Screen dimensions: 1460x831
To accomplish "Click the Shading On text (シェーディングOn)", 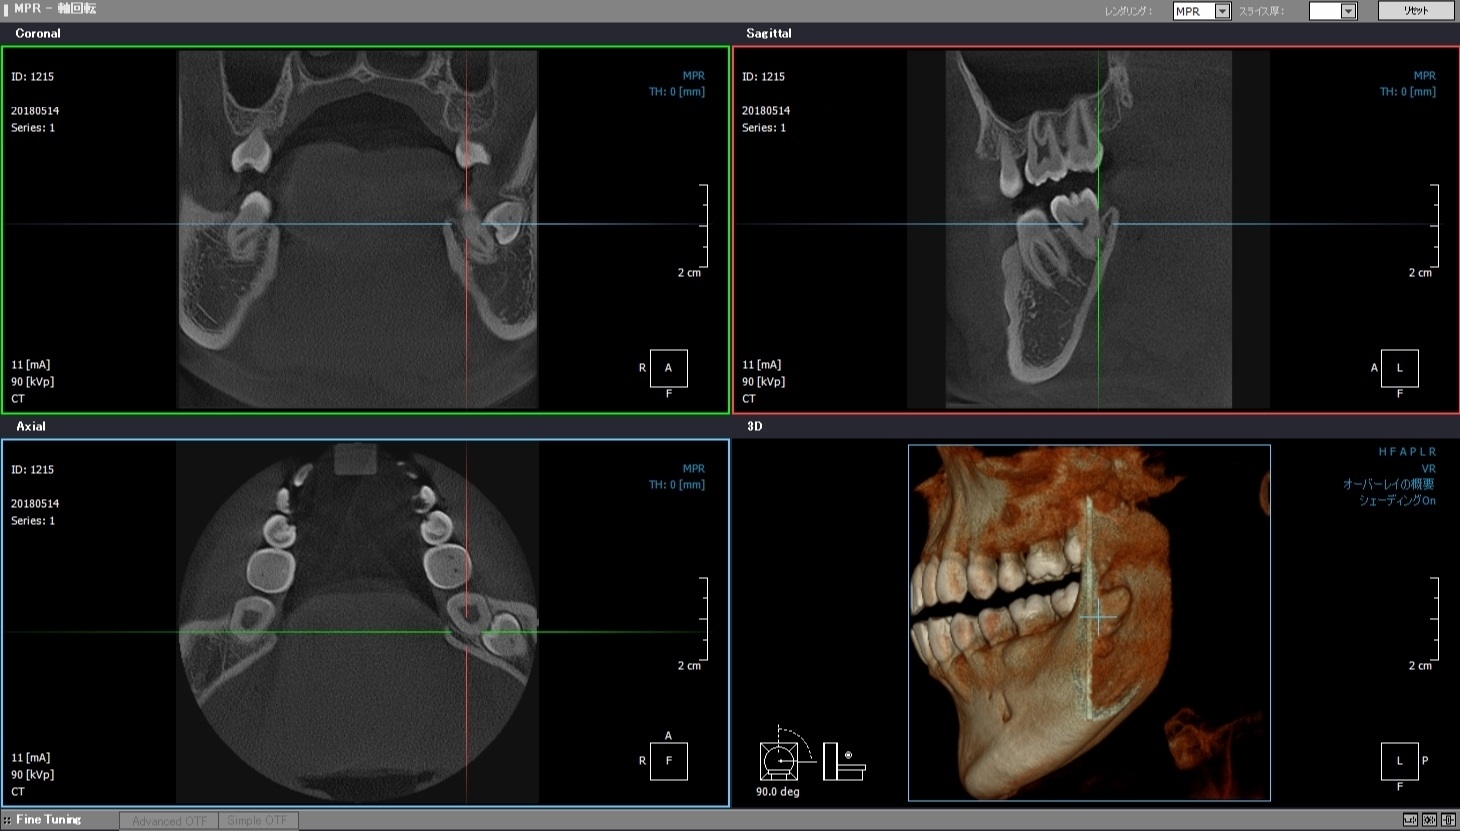I will point(1397,501).
